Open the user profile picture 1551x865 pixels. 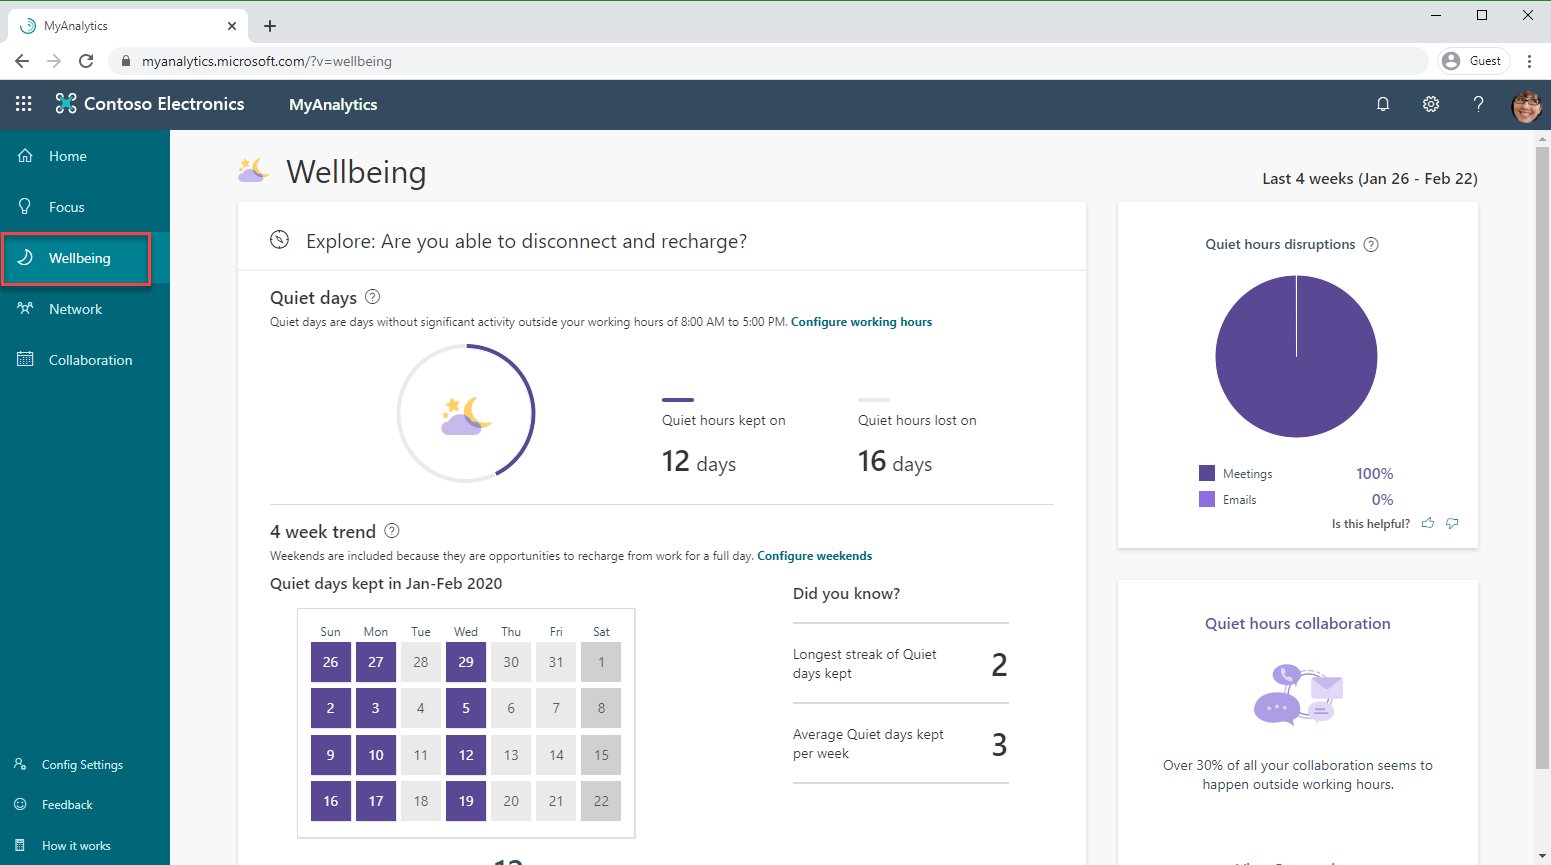(1526, 105)
